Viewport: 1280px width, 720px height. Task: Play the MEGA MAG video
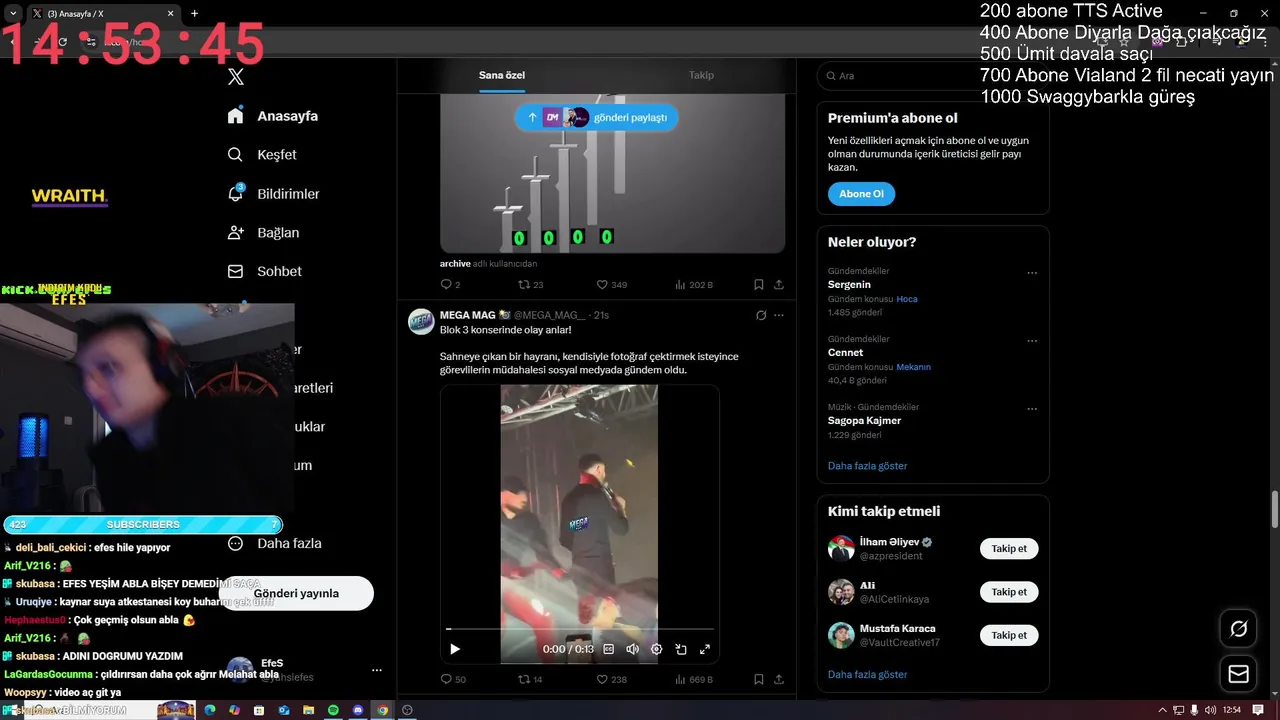pos(455,649)
